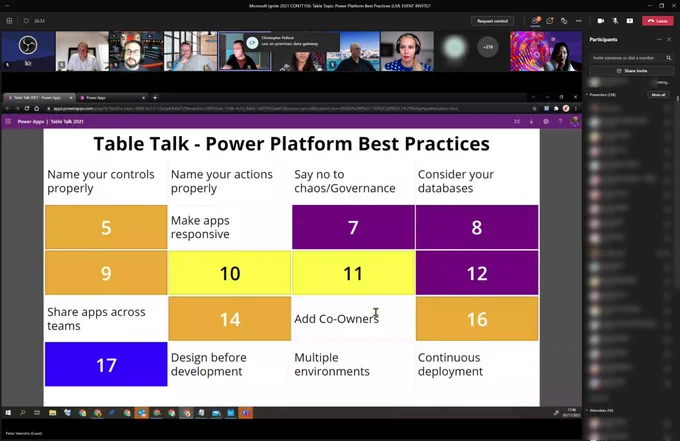Viewport: 680px width, 441px height.
Task: Click the red Leave button
Action: (658, 21)
